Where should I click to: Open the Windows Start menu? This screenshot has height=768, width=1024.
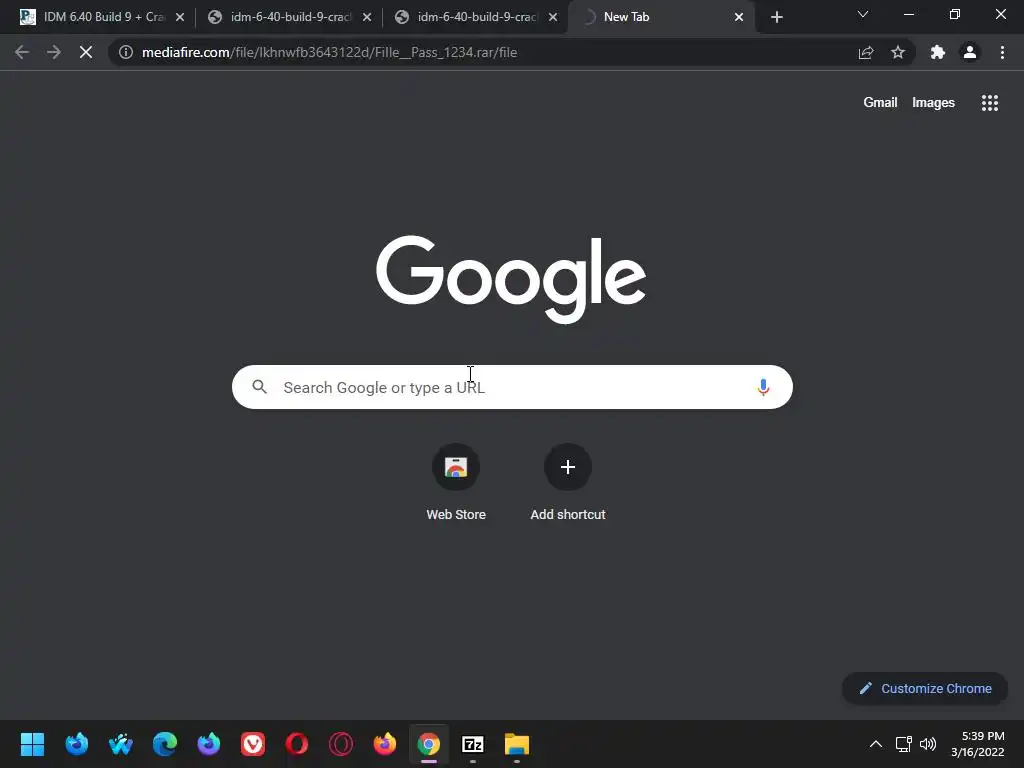tap(32, 744)
